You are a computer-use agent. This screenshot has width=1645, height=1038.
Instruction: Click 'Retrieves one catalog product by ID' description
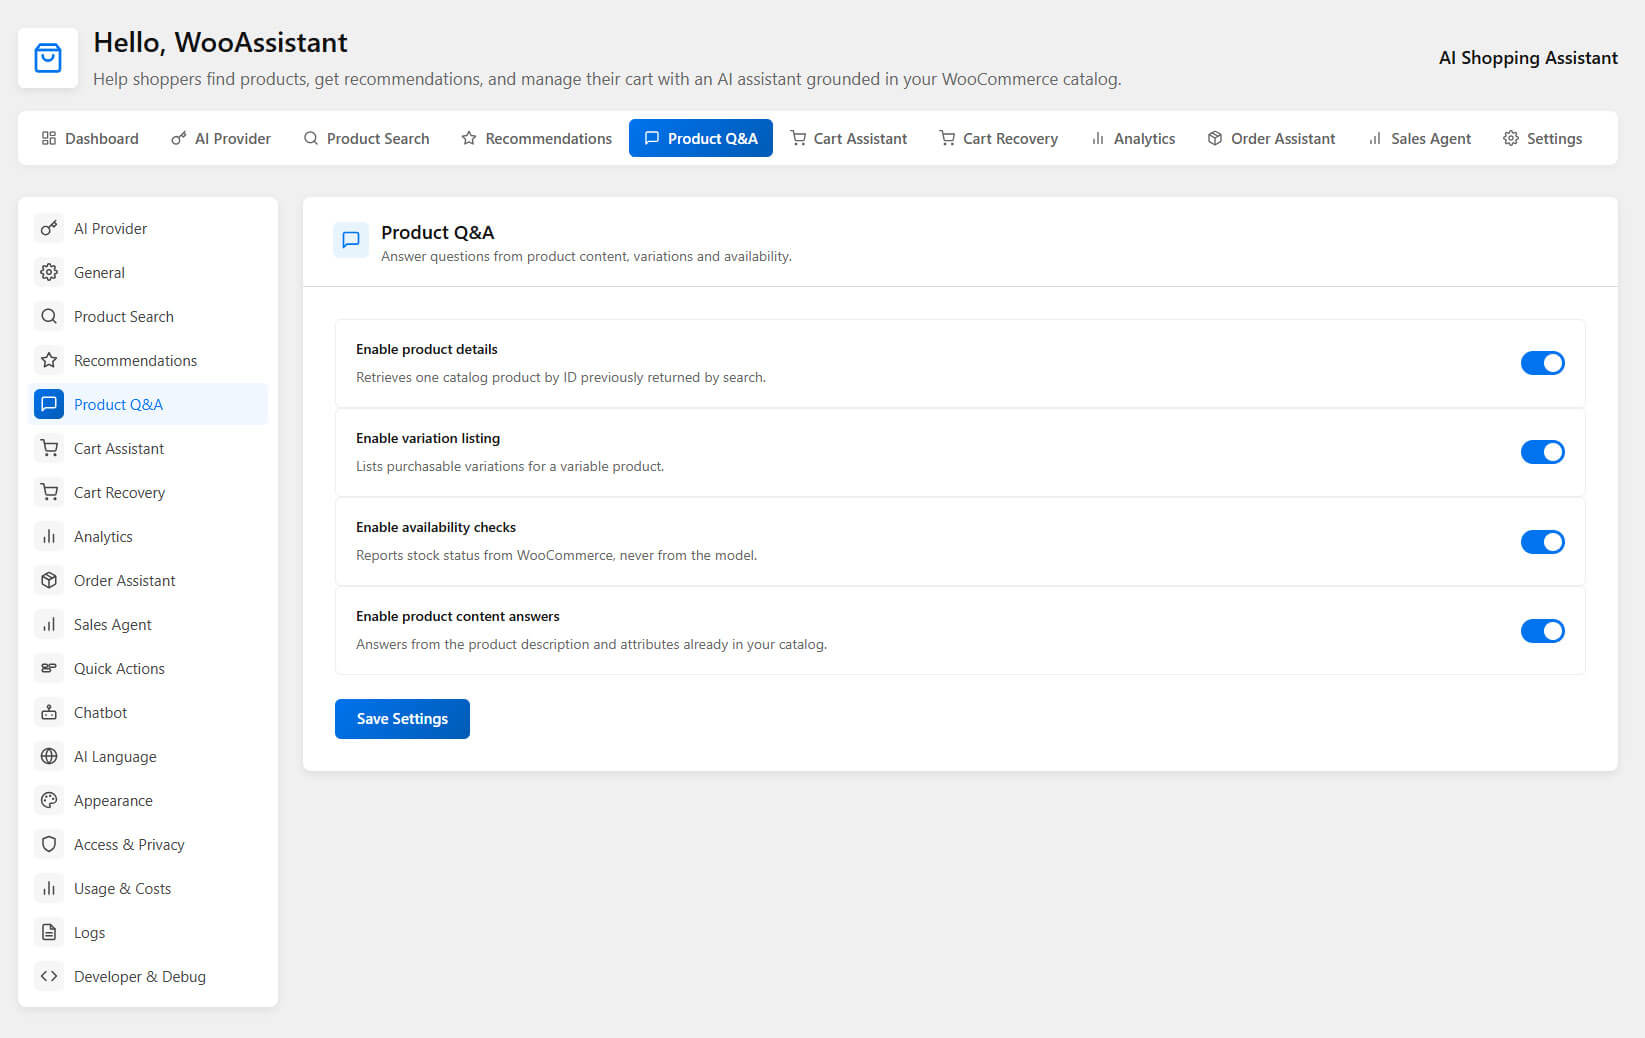[x=561, y=377]
